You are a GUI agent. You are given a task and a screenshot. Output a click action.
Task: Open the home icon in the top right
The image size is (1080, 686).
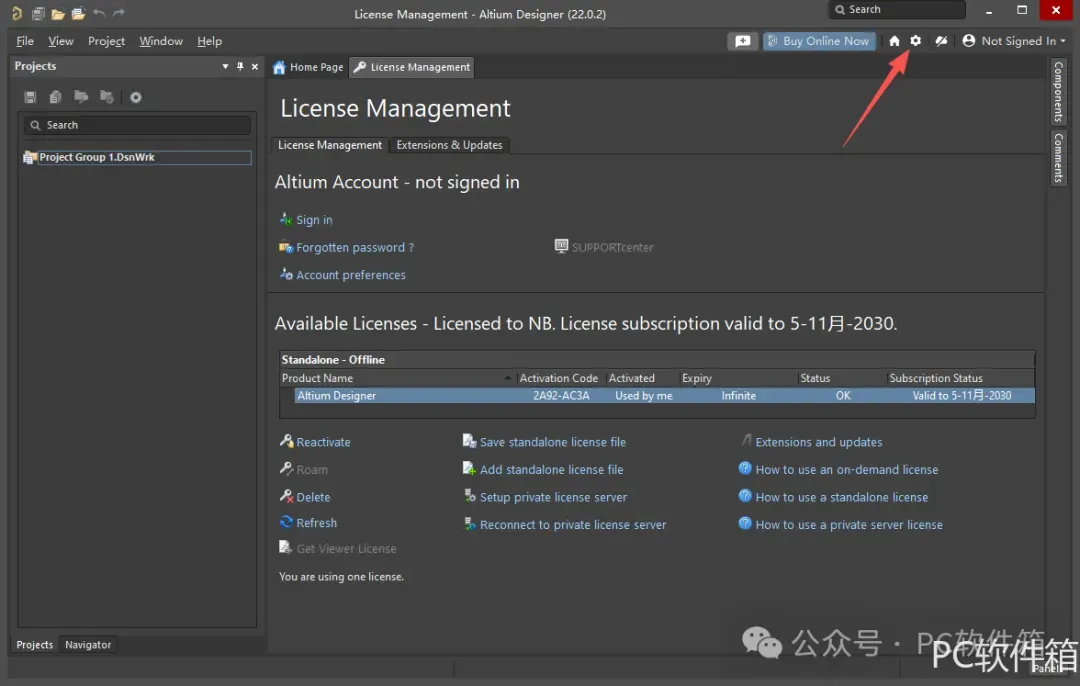click(894, 41)
